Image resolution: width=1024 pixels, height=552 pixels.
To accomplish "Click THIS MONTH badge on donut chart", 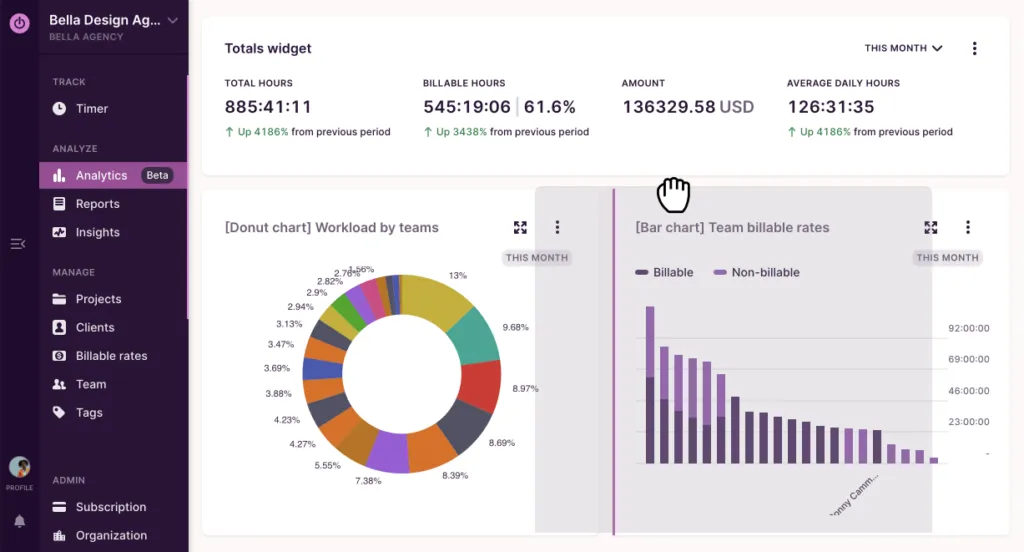I will click(x=536, y=258).
